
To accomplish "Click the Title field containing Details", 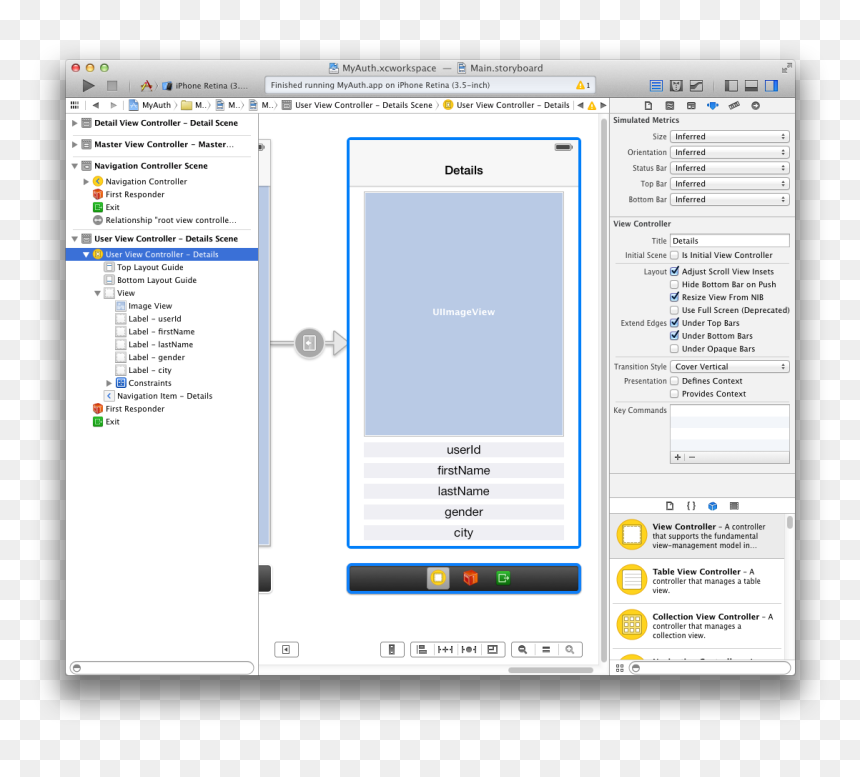I will (729, 241).
